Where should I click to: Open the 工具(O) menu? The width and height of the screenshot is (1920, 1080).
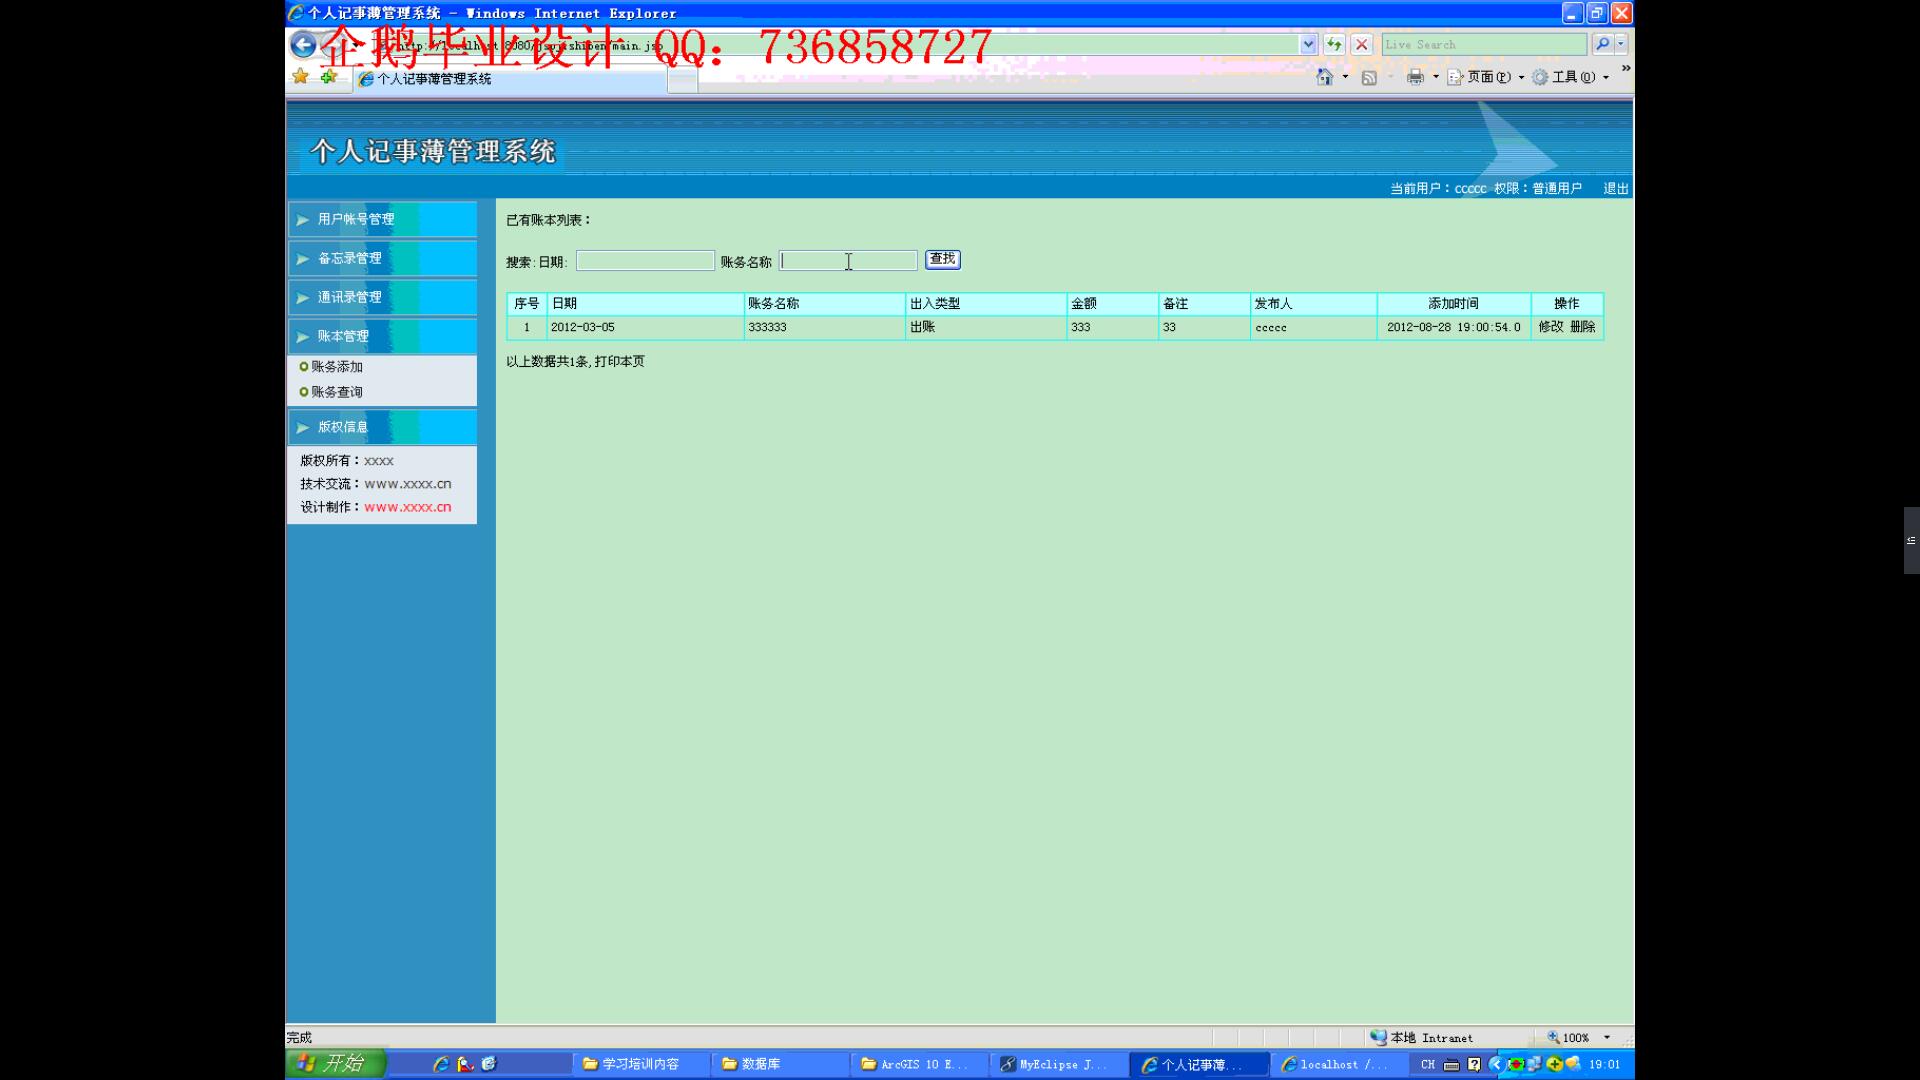point(1570,77)
